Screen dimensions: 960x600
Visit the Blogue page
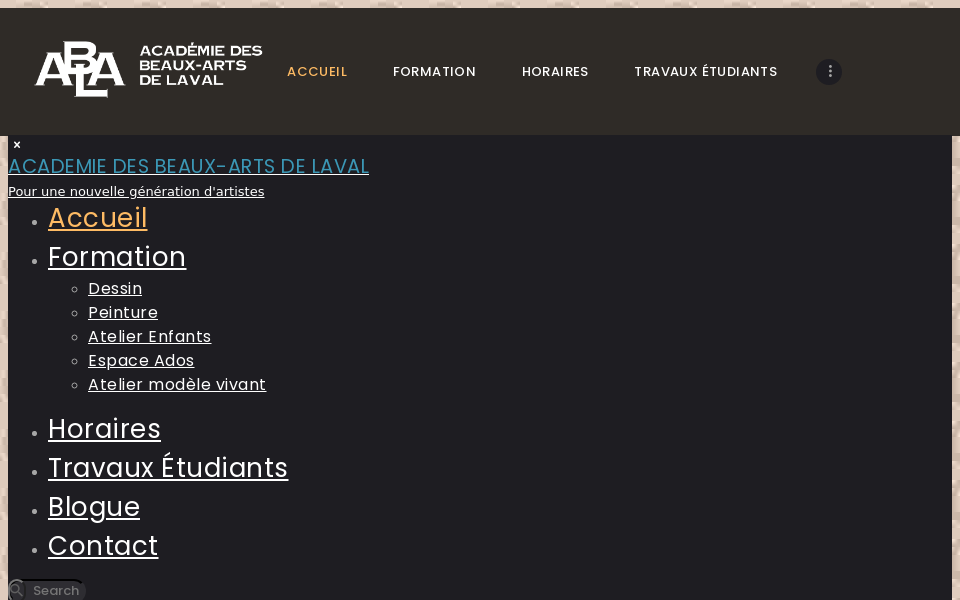94,507
